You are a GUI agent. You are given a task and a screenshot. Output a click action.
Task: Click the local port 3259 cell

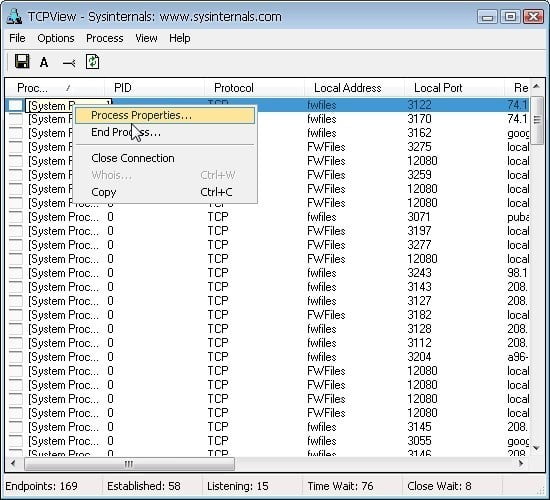(419, 175)
